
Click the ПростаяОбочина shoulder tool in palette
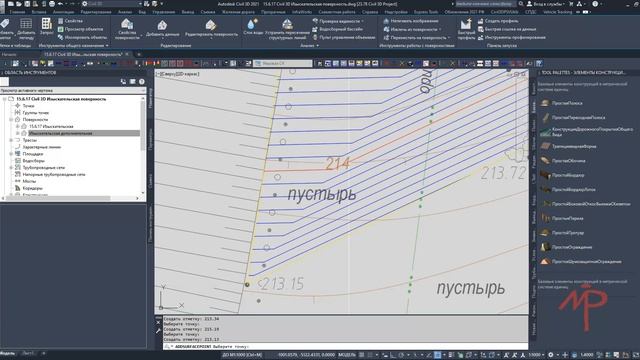(563, 161)
